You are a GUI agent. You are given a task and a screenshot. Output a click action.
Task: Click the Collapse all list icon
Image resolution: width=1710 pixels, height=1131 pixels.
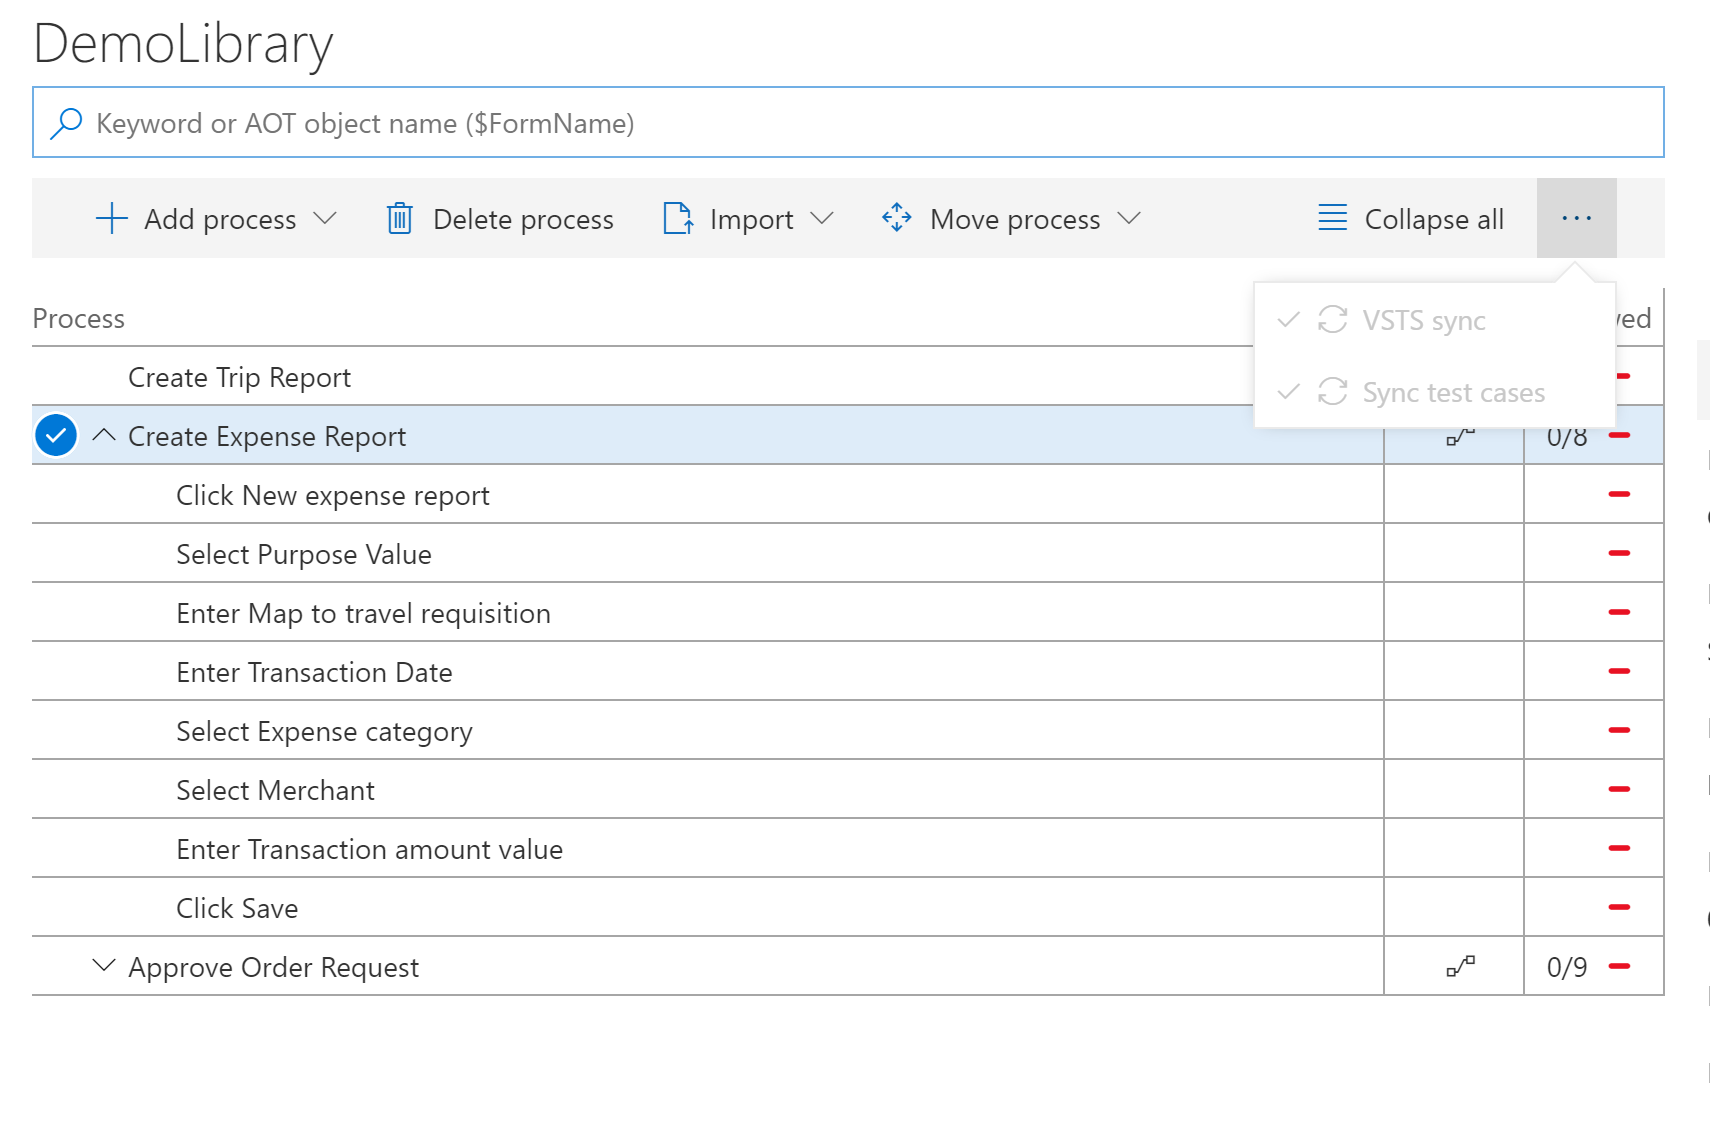(x=1332, y=218)
